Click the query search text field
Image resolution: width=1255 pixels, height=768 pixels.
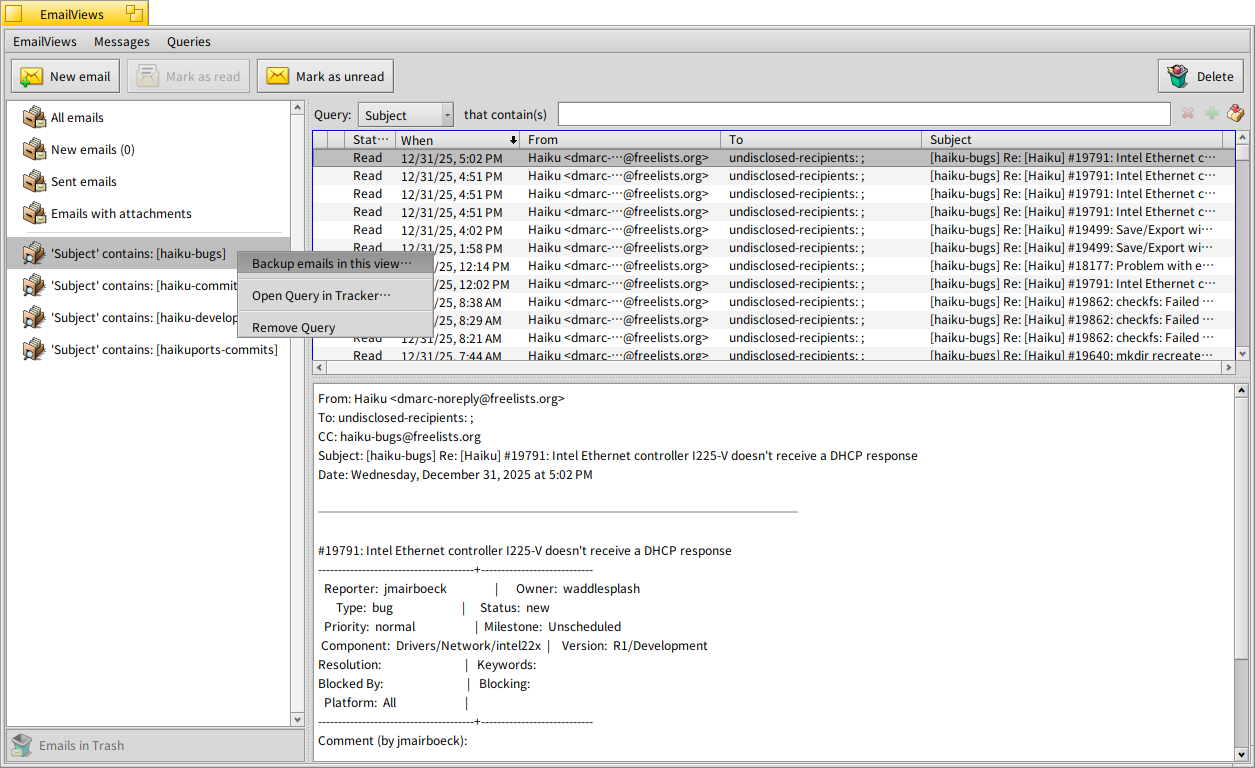click(x=863, y=115)
